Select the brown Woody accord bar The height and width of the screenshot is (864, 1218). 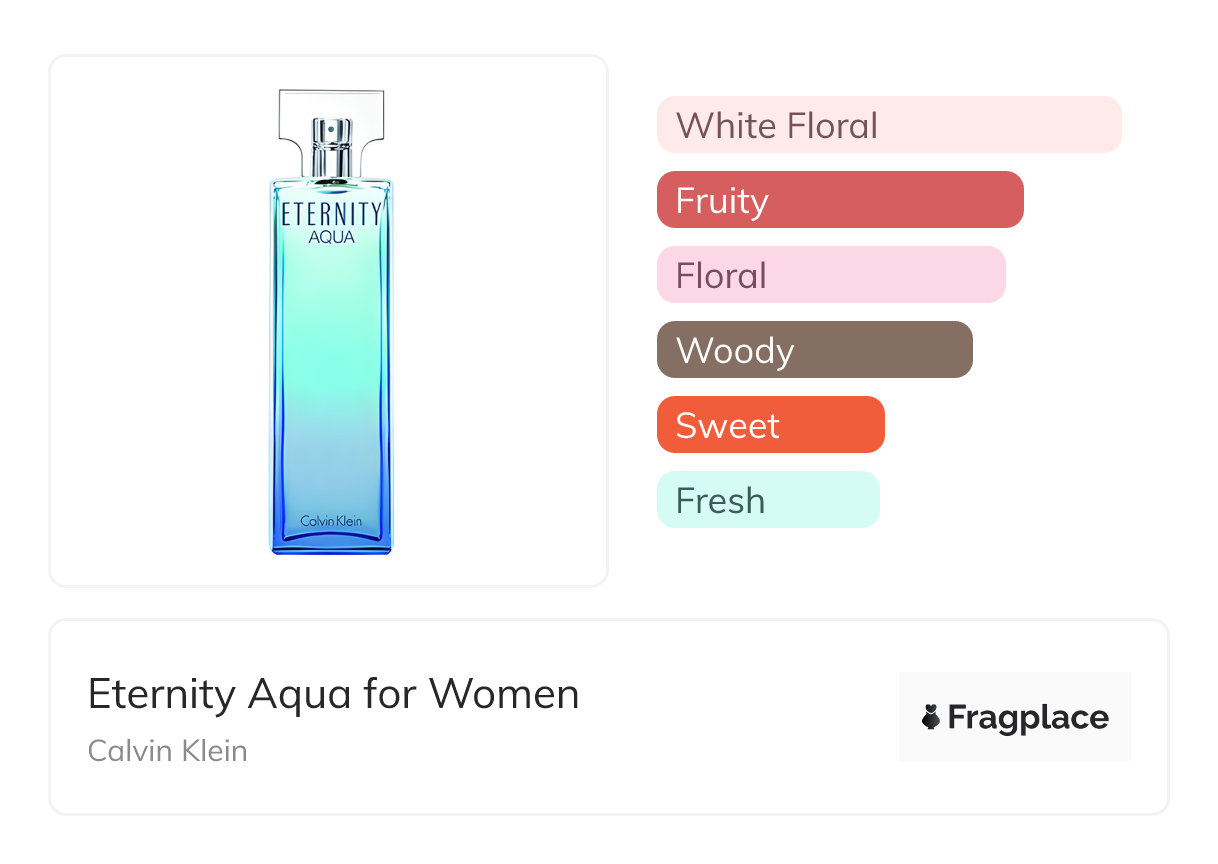coord(814,350)
